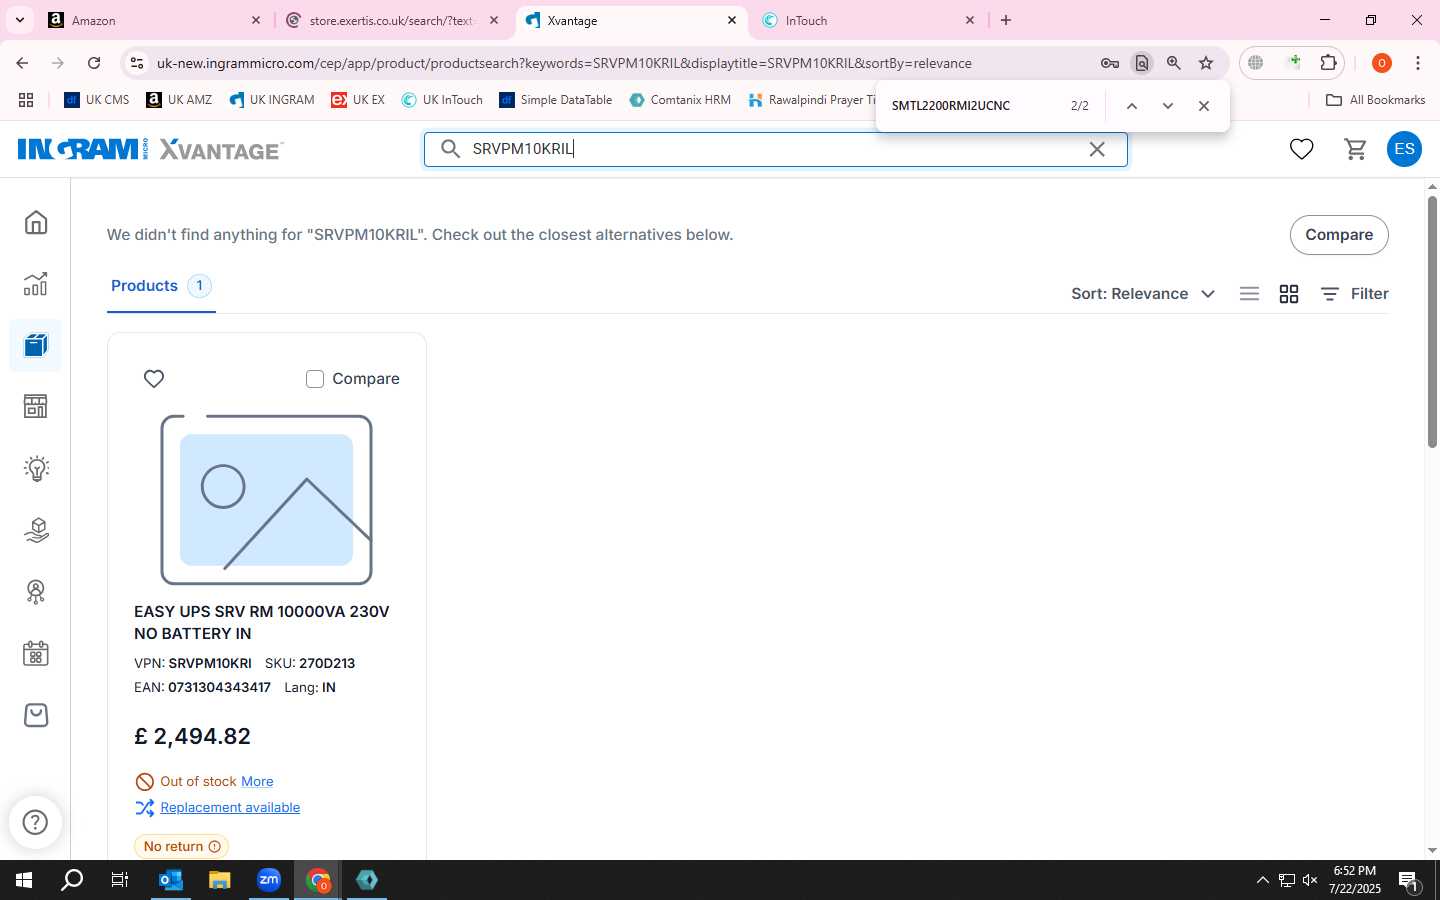Switch to grid view layout icon
The image size is (1440, 900).
click(x=1289, y=294)
